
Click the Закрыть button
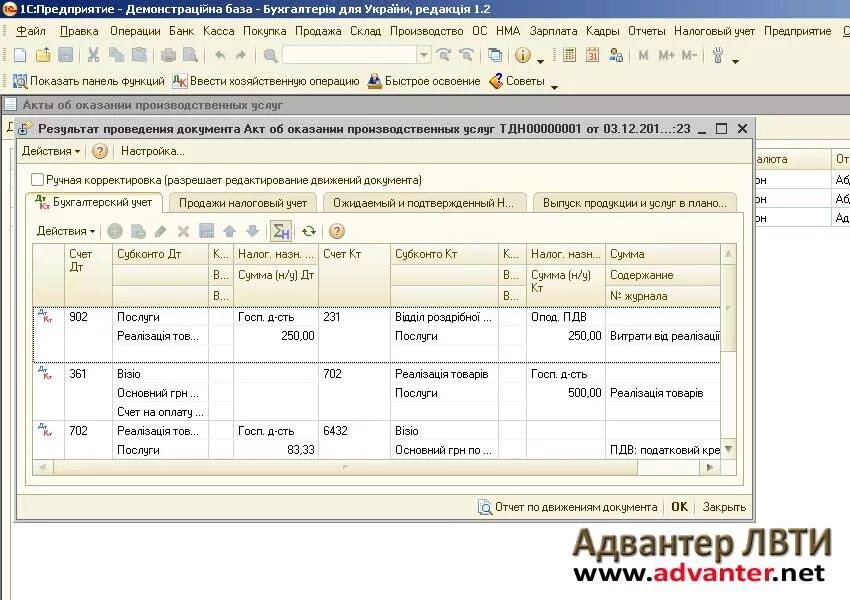click(724, 507)
